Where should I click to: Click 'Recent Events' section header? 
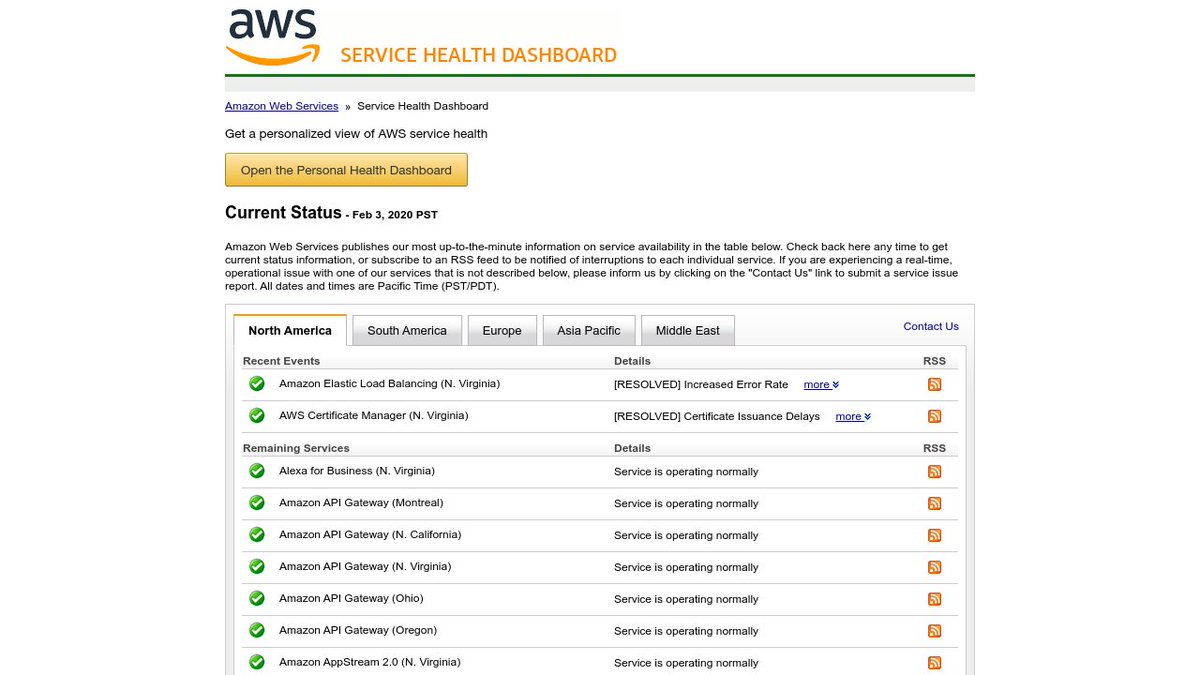click(x=281, y=361)
